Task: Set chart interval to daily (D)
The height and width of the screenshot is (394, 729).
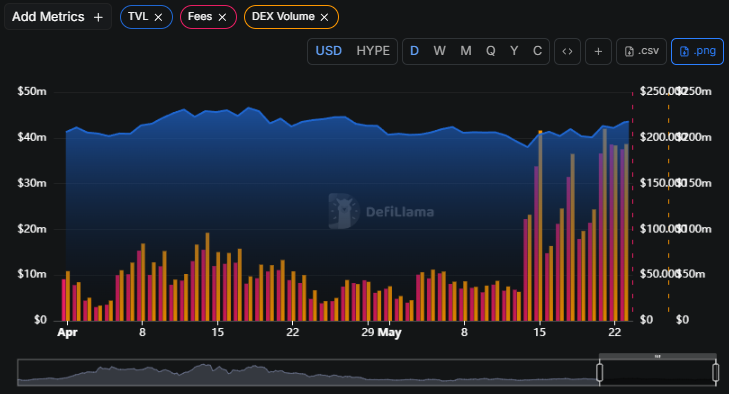Action: click(414, 51)
